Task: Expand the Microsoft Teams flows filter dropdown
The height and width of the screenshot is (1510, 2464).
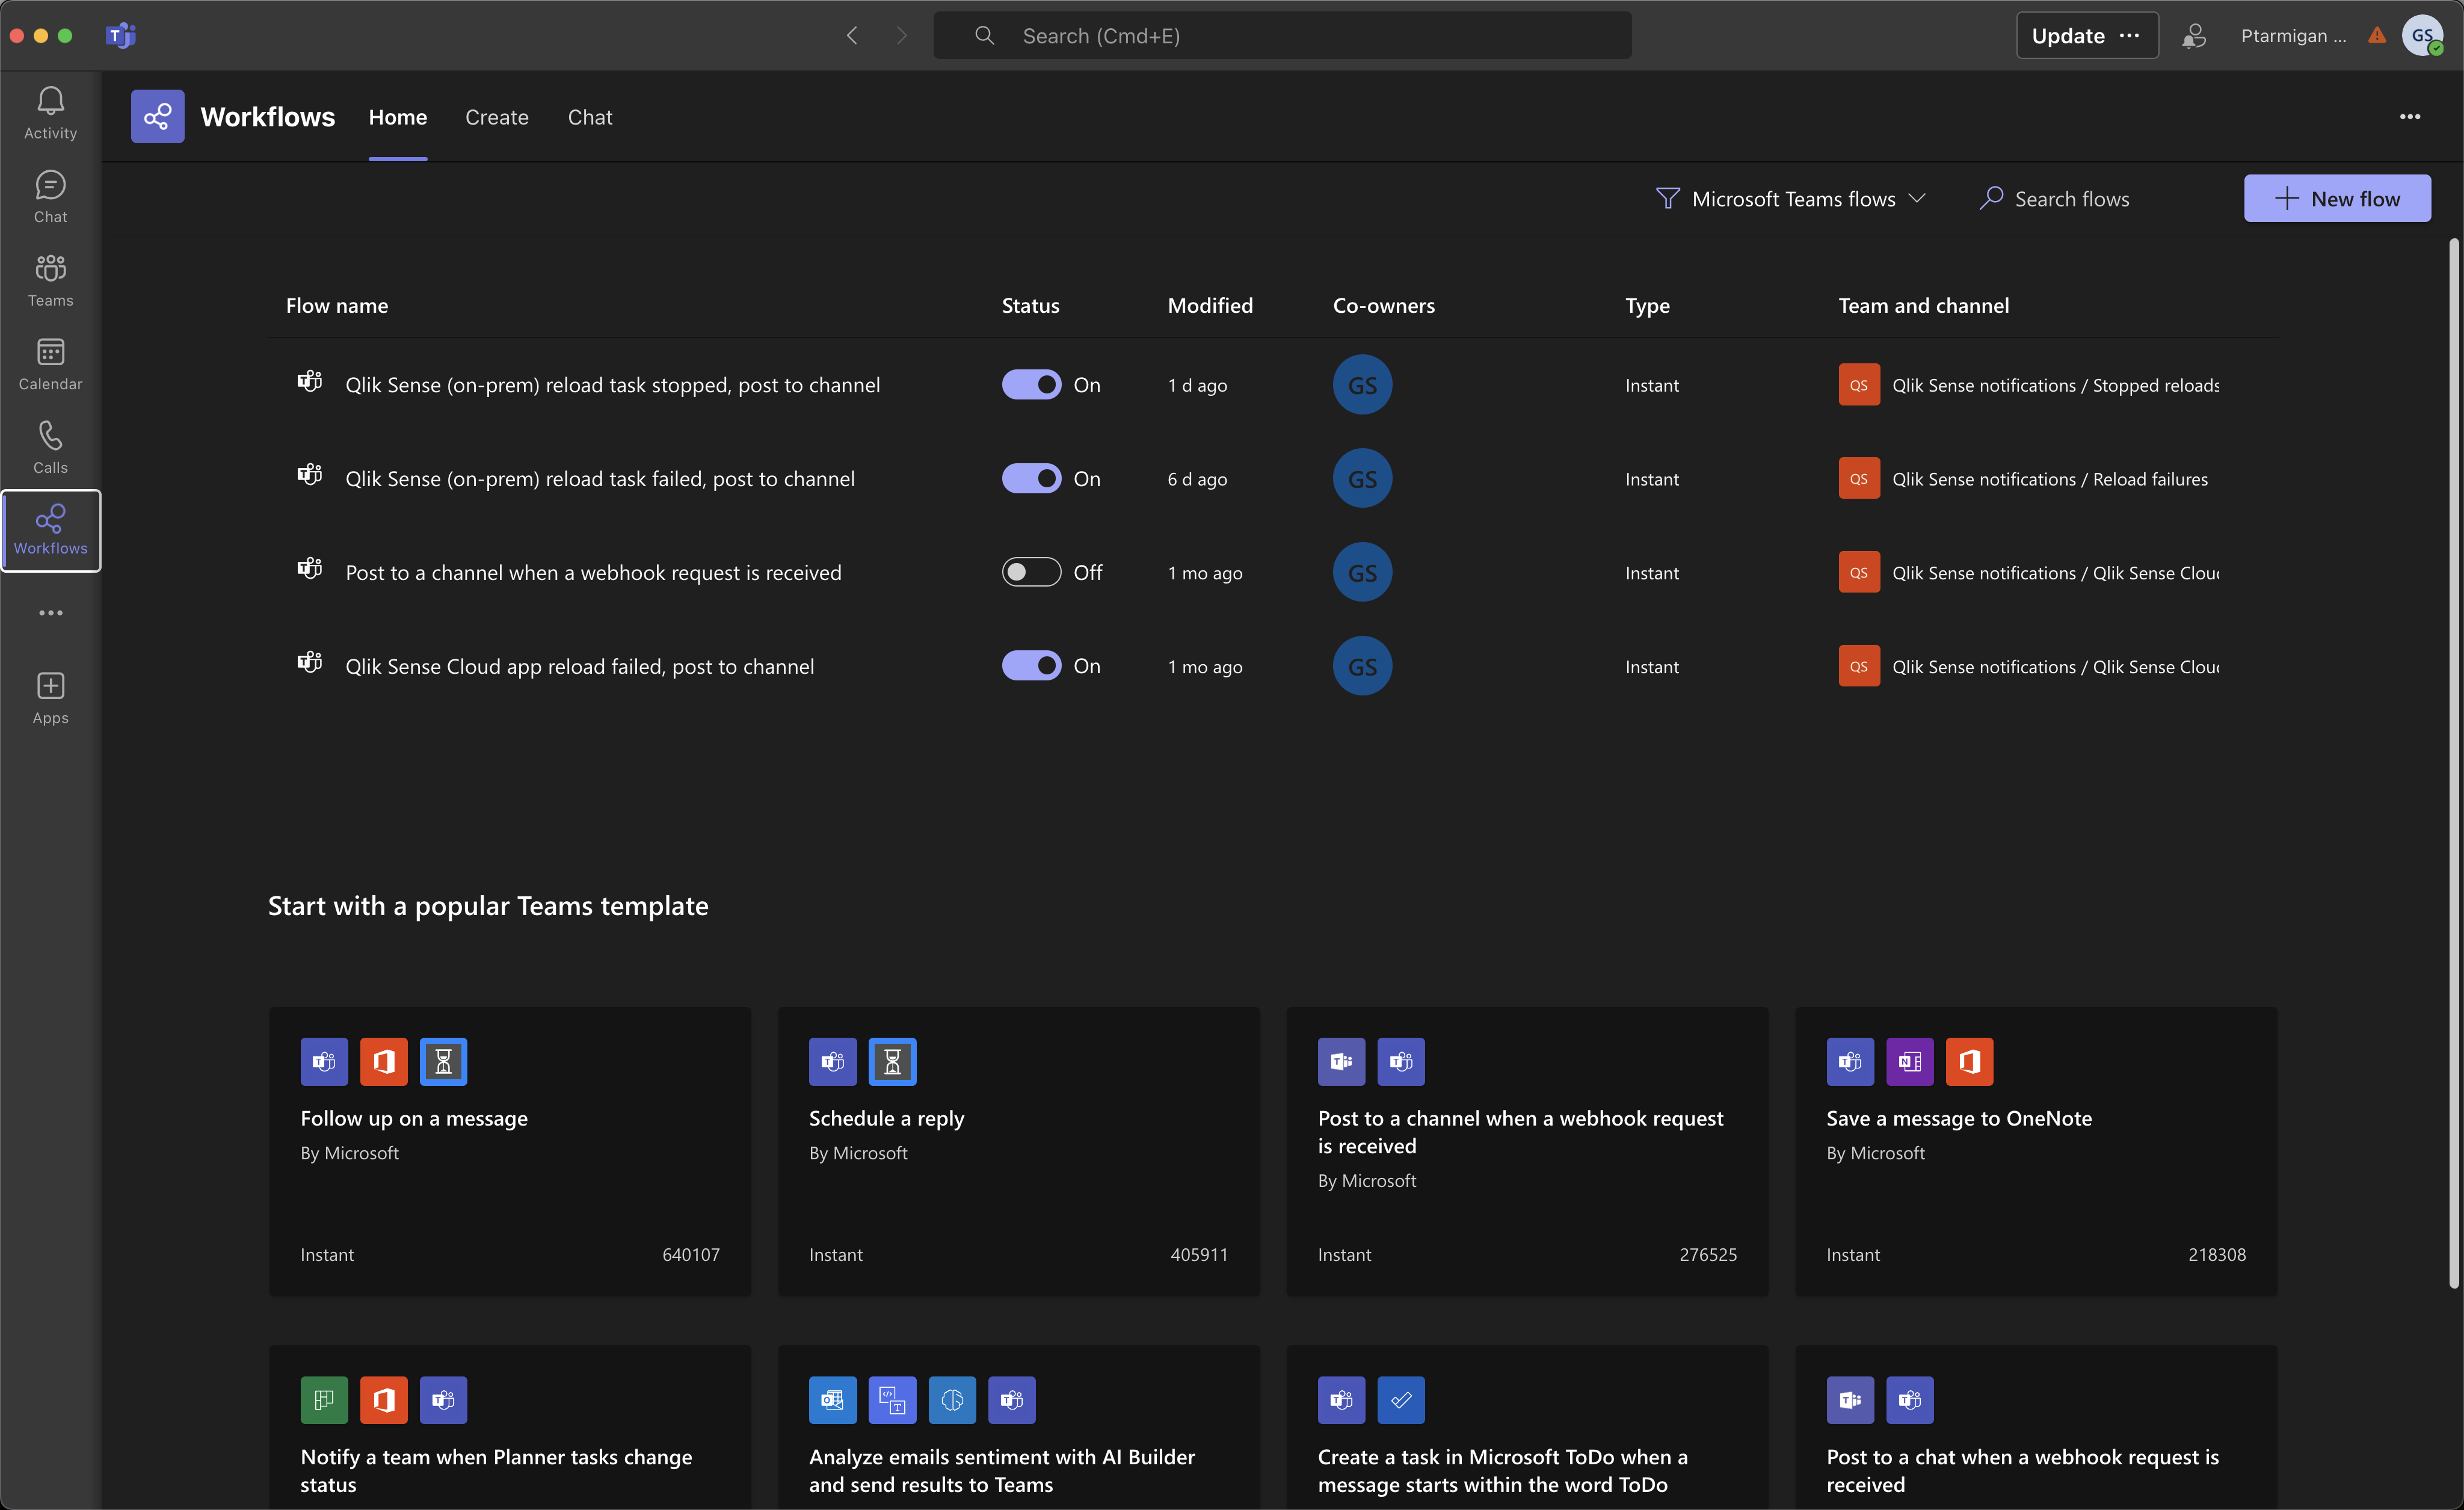Action: (1790, 199)
